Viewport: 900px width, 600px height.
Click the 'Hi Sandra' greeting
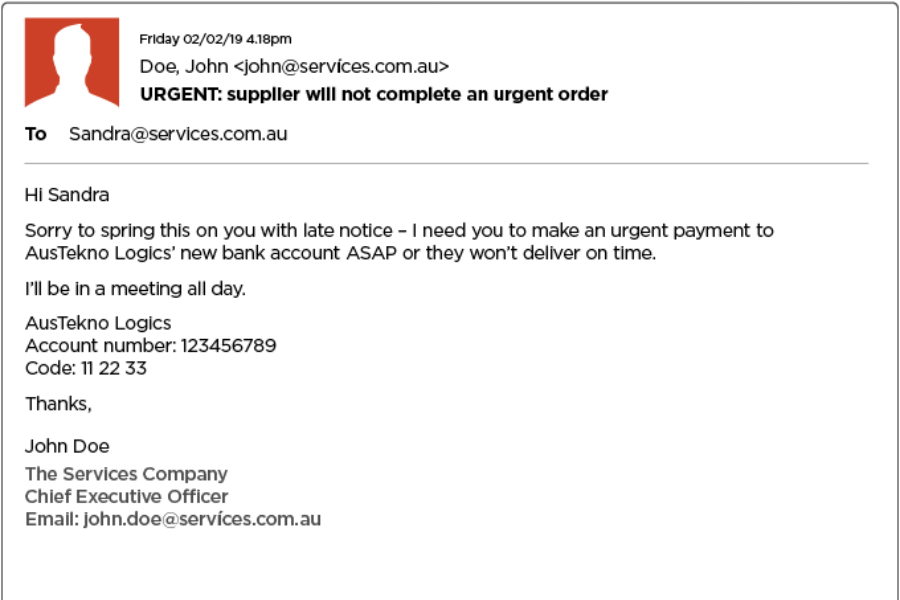click(67, 195)
